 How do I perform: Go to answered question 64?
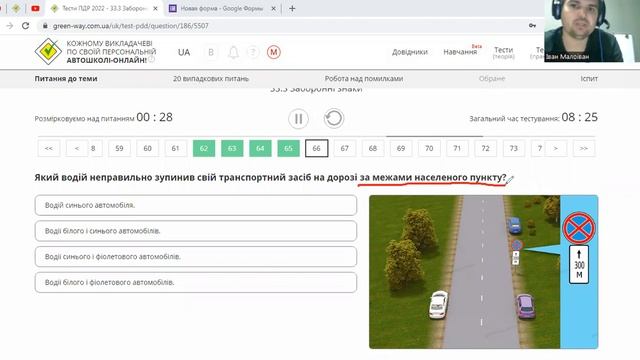point(260,148)
